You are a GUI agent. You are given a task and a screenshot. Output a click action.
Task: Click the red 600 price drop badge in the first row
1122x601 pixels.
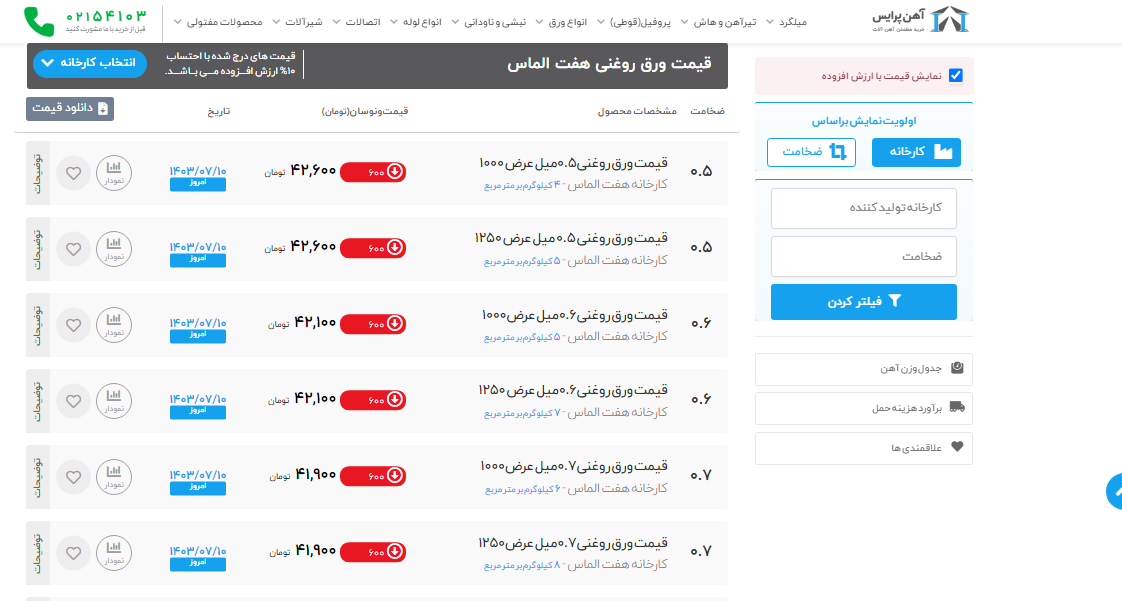(373, 172)
